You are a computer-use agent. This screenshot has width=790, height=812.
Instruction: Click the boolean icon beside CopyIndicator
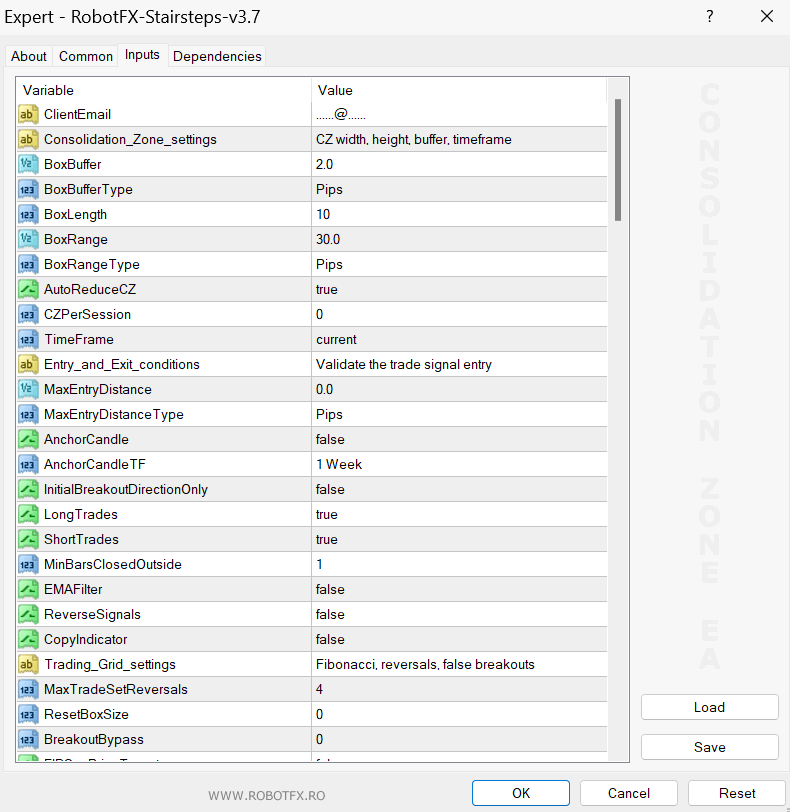point(28,640)
